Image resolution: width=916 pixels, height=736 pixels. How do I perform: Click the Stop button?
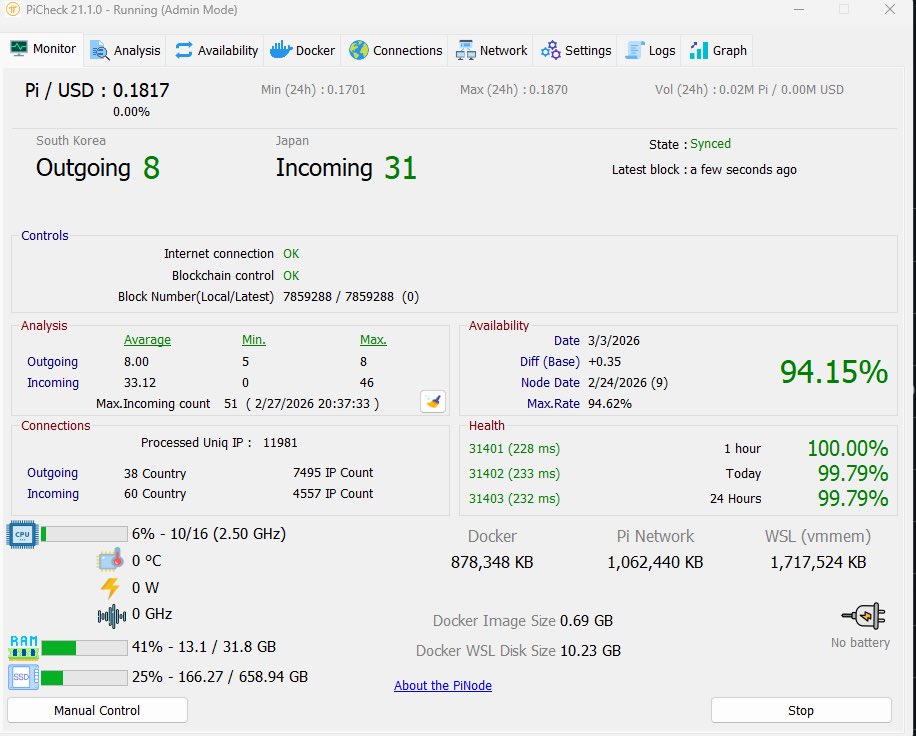tap(800, 710)
